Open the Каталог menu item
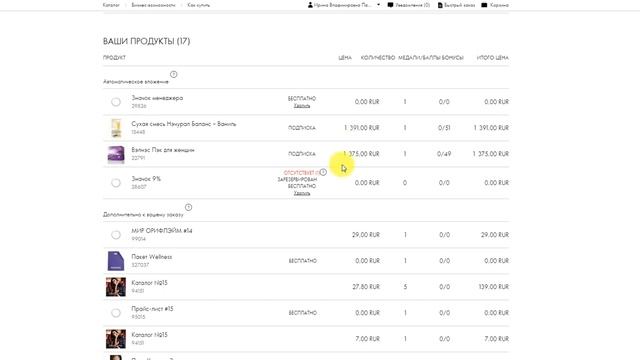This screenshot has width=640, height=360. (x=111, y=5)
